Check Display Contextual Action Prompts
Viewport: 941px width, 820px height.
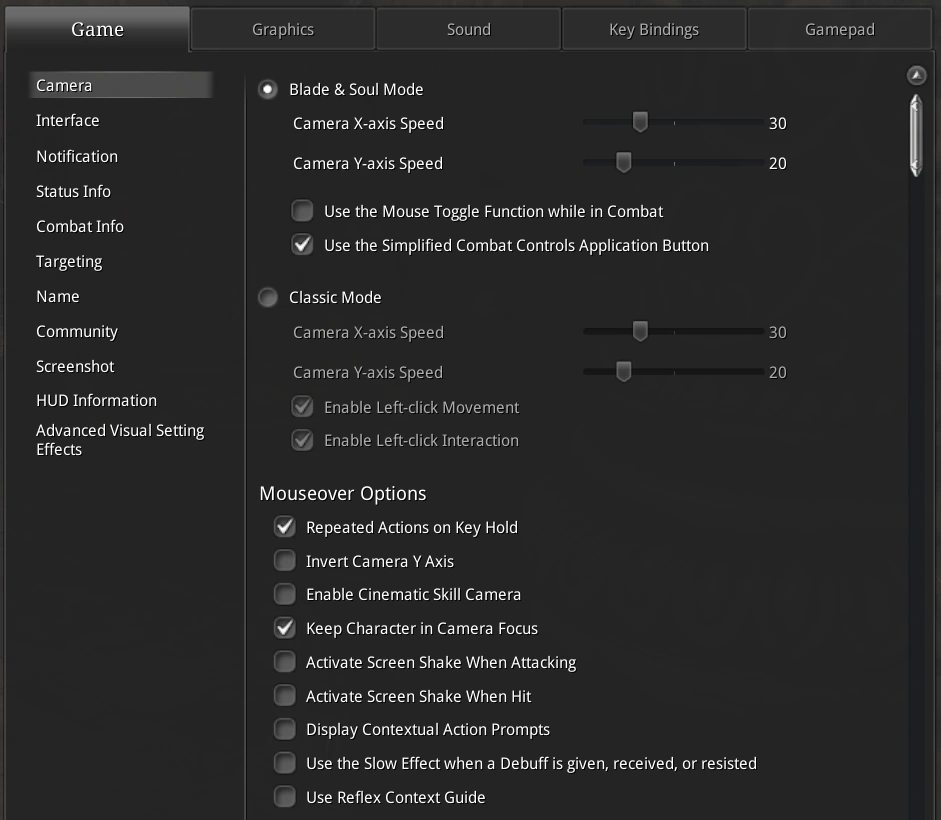pos(285,730)
